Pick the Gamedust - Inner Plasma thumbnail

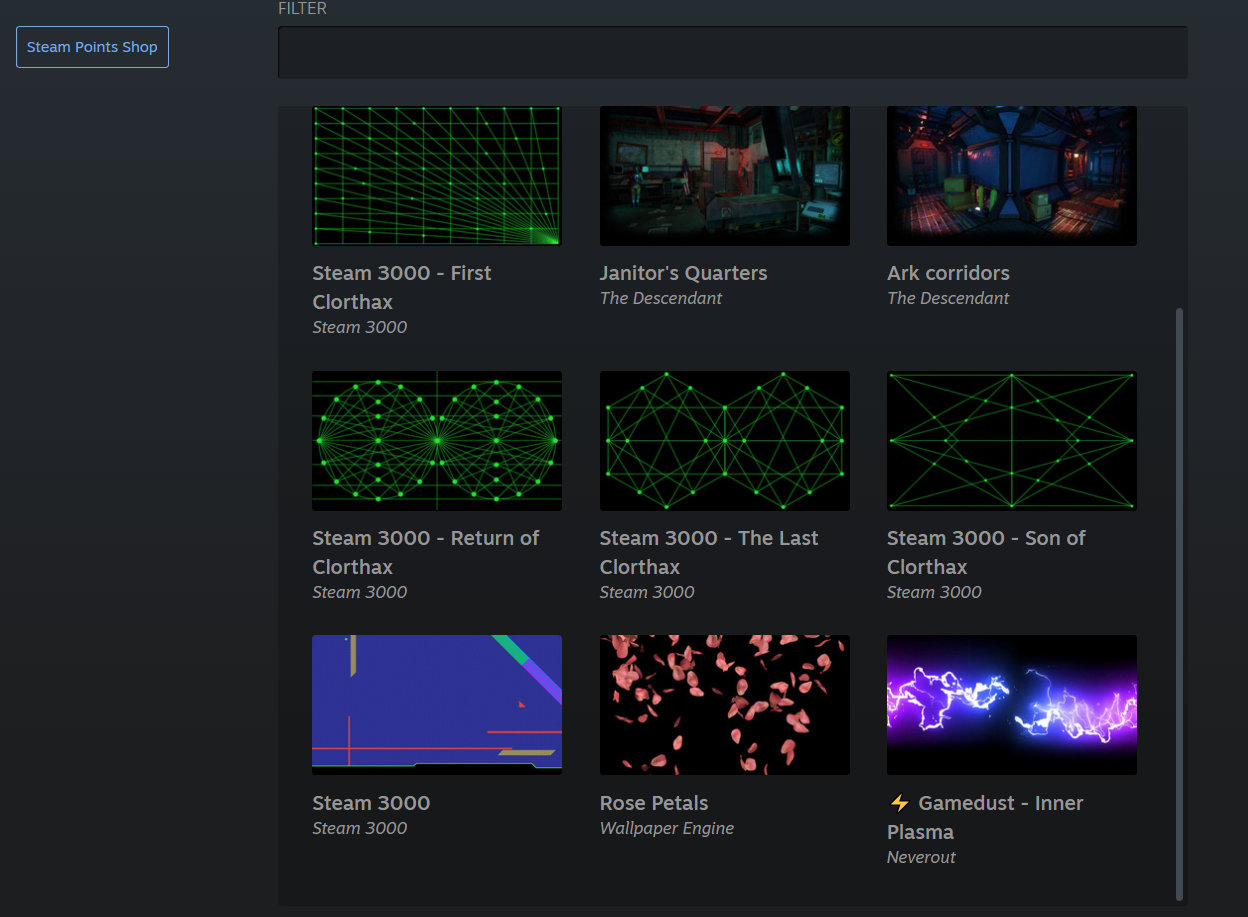1012,705
